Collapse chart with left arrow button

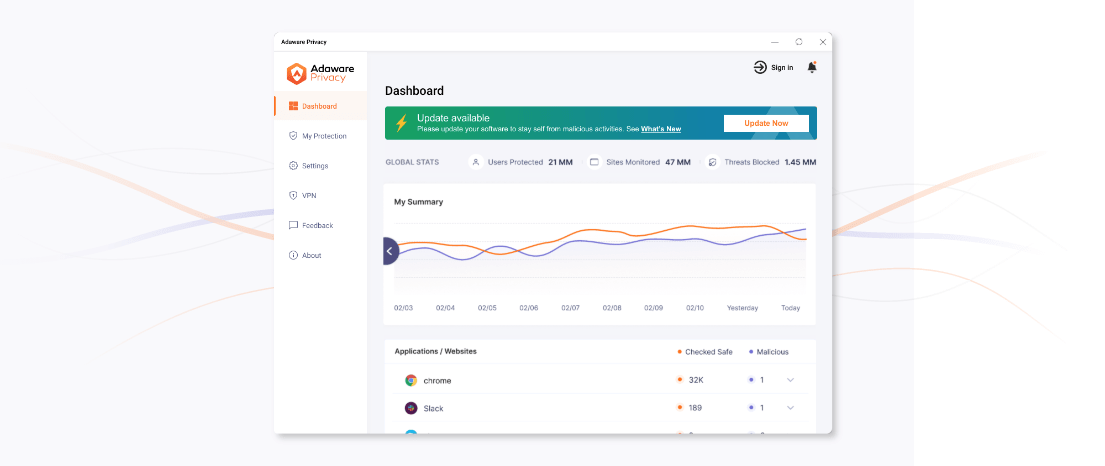(390, 251)
